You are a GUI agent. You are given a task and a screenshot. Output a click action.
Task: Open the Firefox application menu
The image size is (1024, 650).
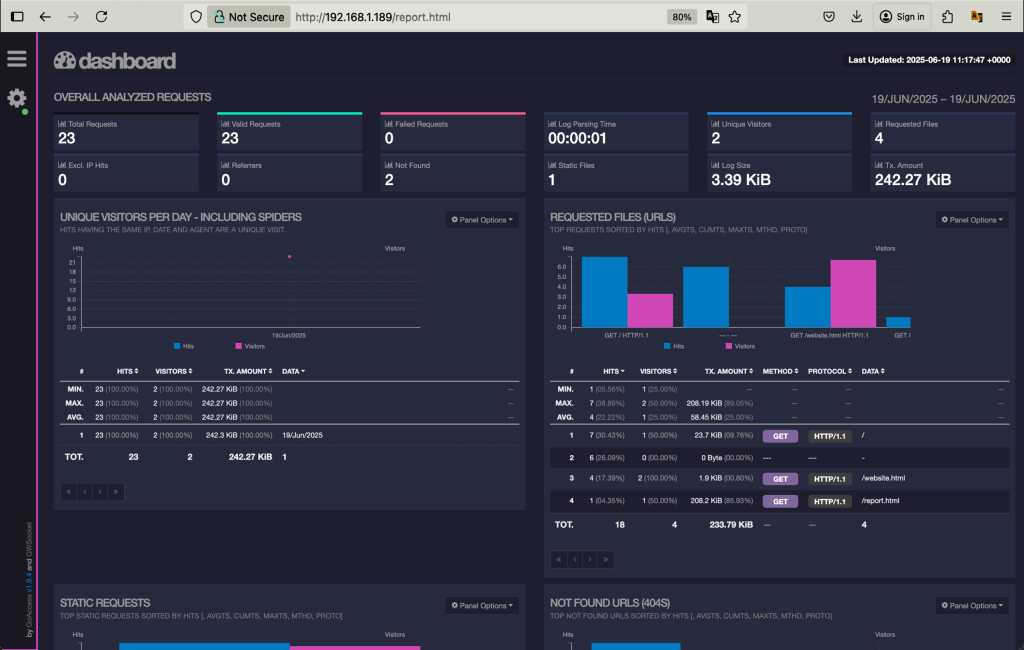click(1006, 16)
